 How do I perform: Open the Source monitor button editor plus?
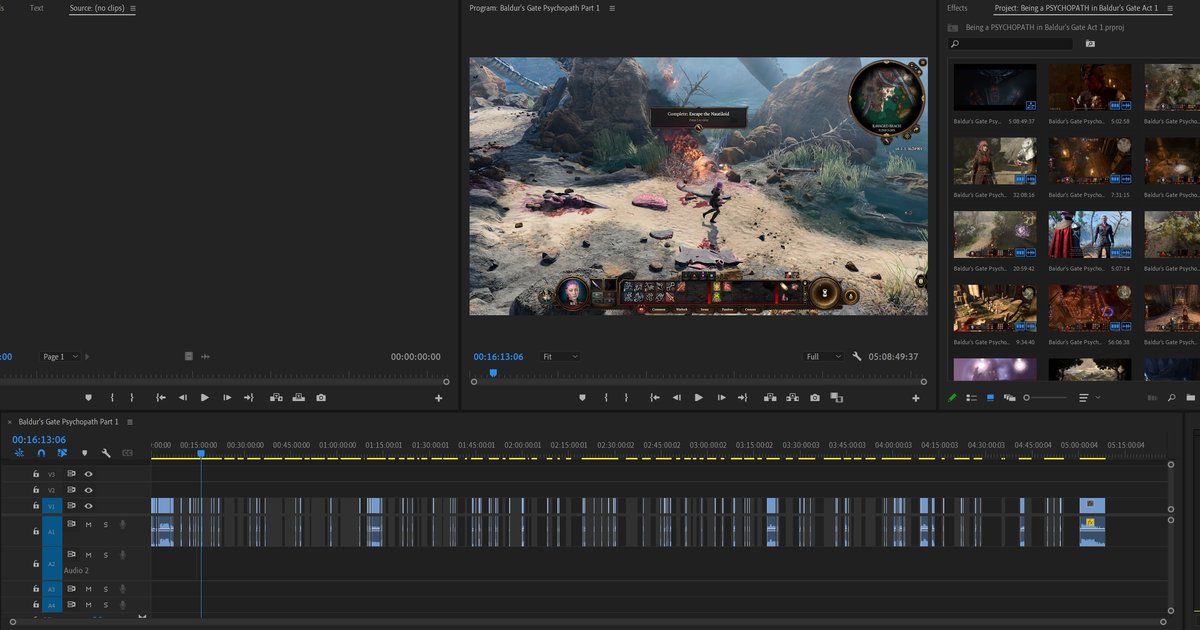click(438, 398)
